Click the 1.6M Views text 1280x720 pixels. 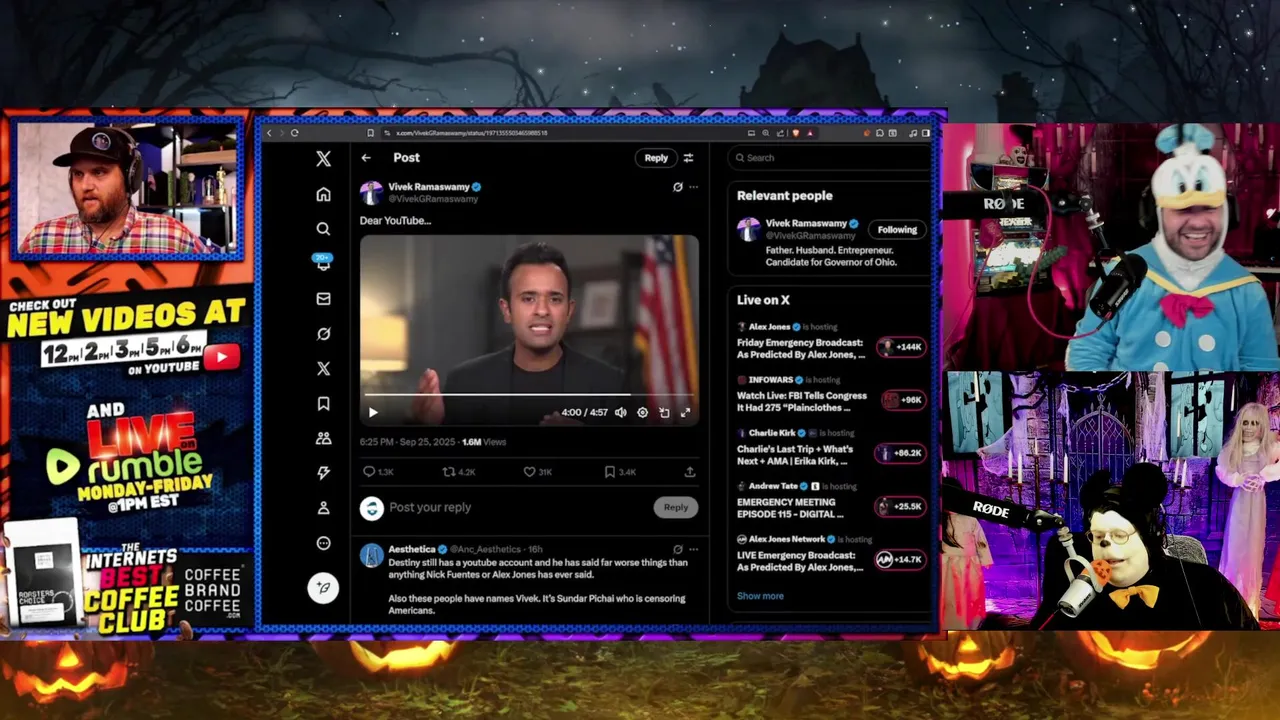[x=484, y=441]
